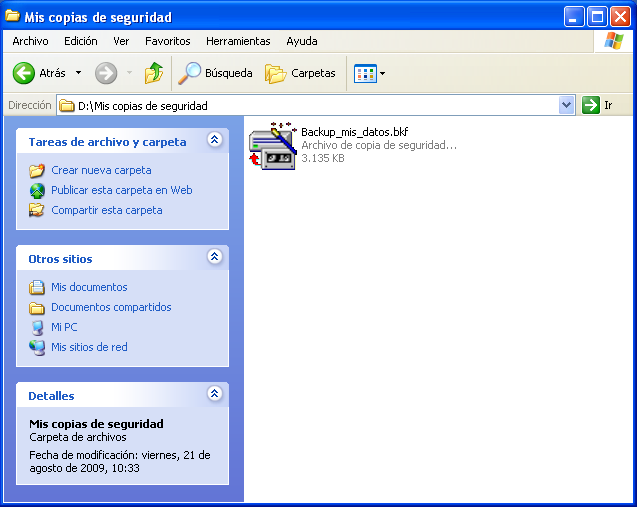The height and width of the screenshot is (507, 637).
Task: Collapse the Otros sitios panel
Action: pos(214,258)
